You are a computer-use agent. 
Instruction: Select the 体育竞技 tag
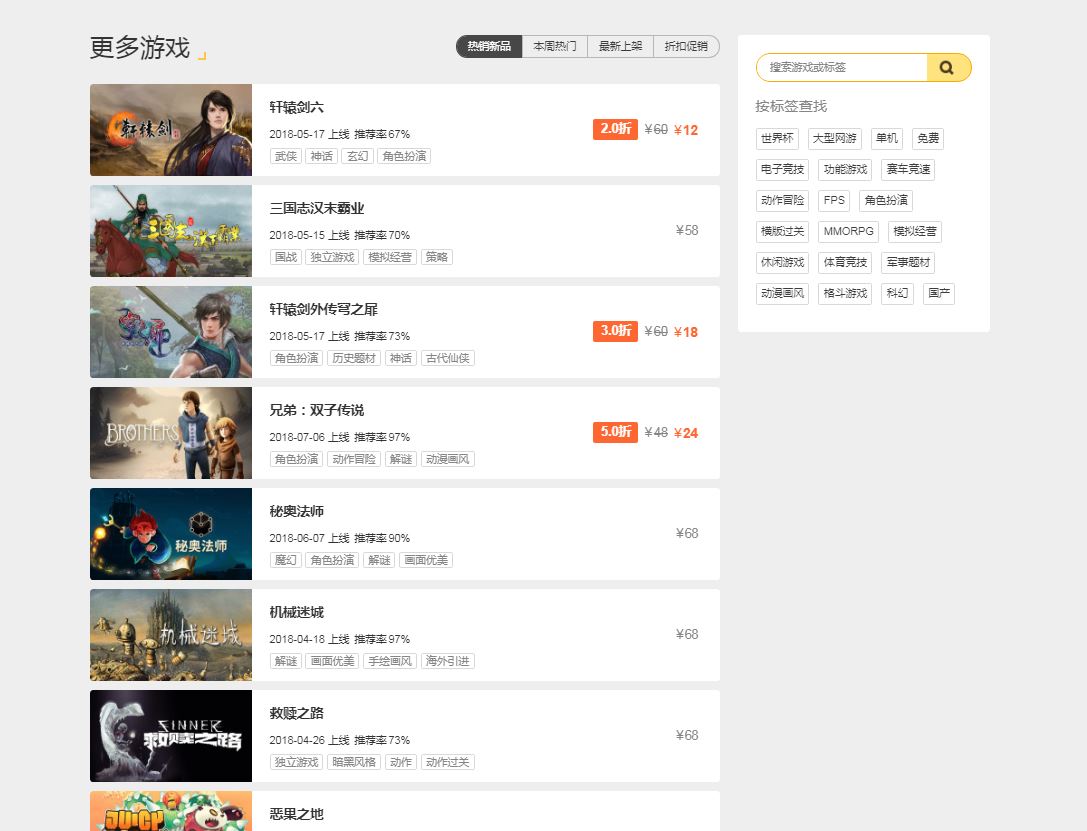[x=845, y=263]
